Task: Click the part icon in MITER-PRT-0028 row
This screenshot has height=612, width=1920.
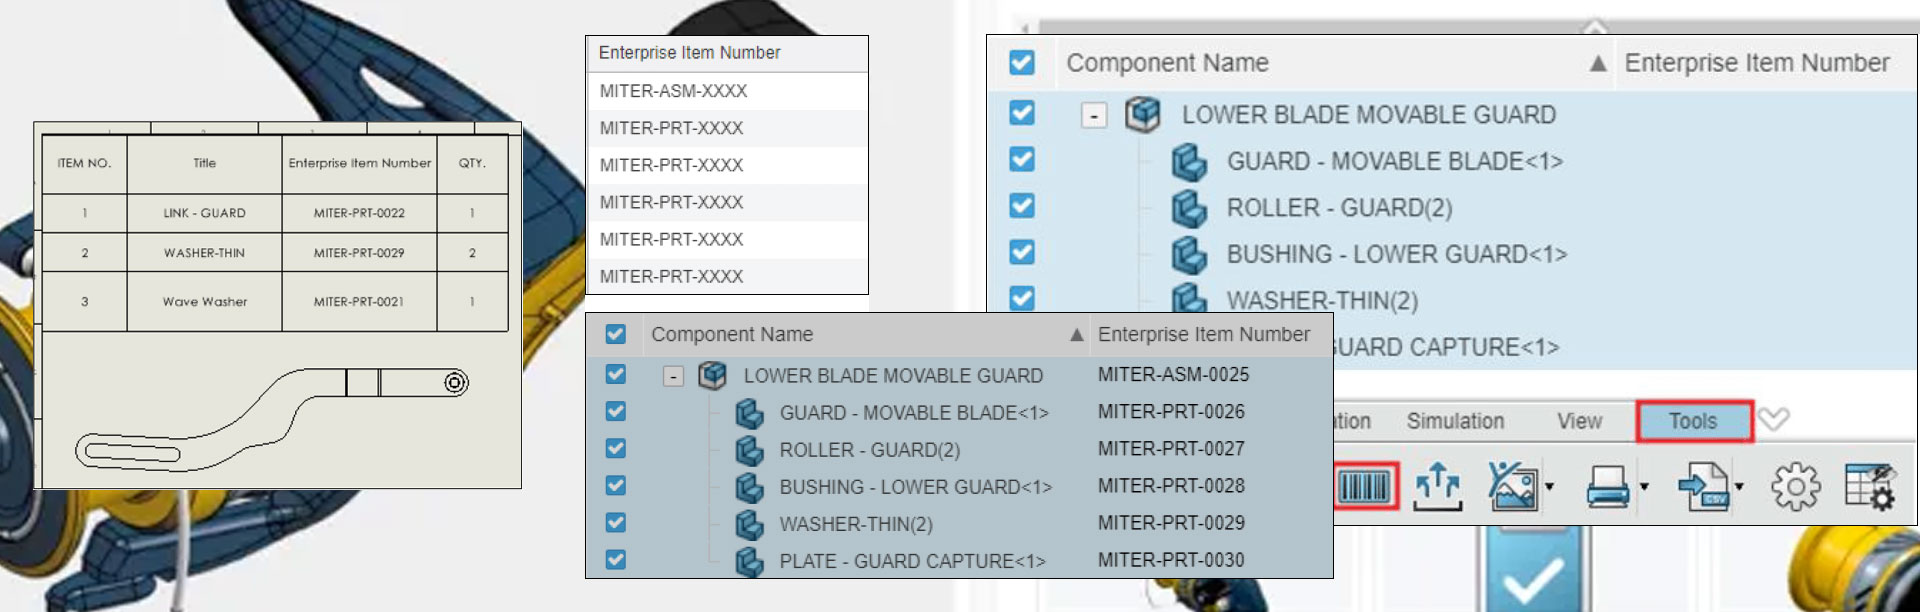Action: tap(749, 487)
